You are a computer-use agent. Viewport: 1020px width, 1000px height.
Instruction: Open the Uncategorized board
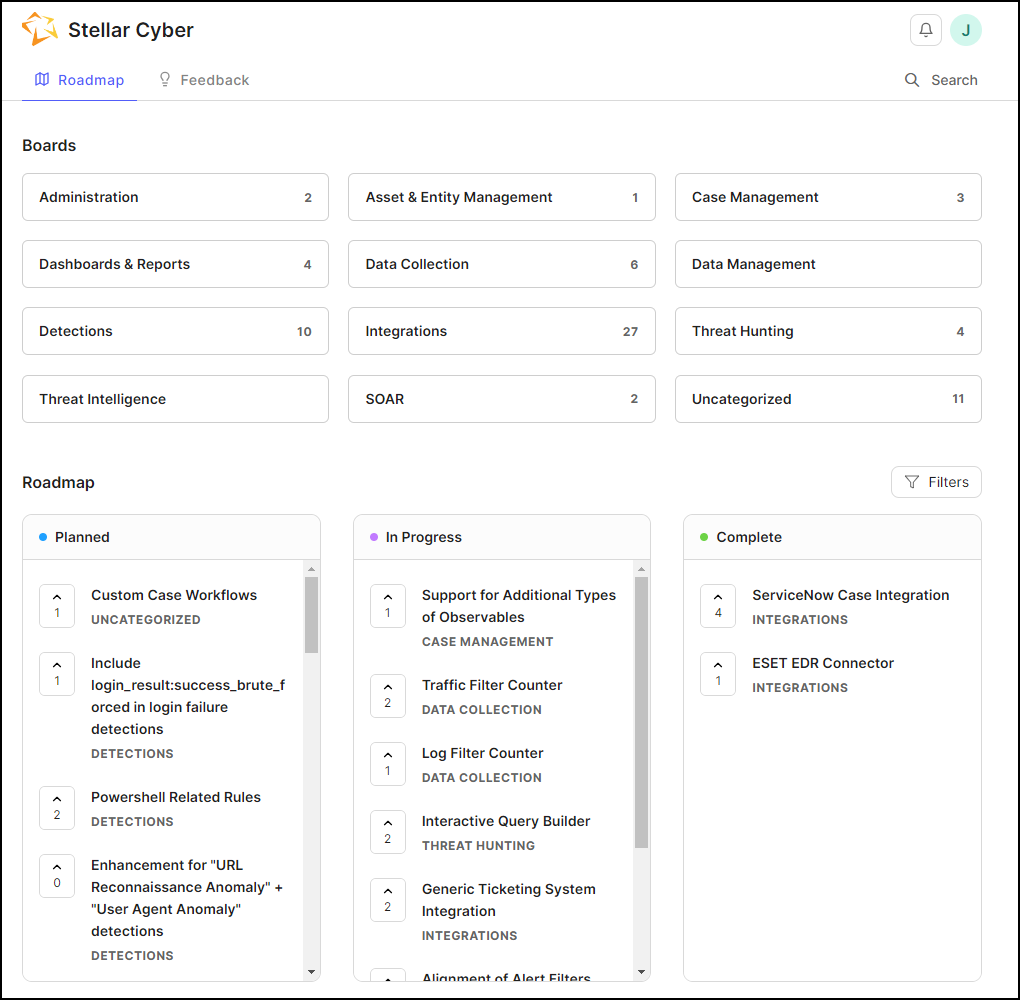pyautogui.click(x=828, y=399)
